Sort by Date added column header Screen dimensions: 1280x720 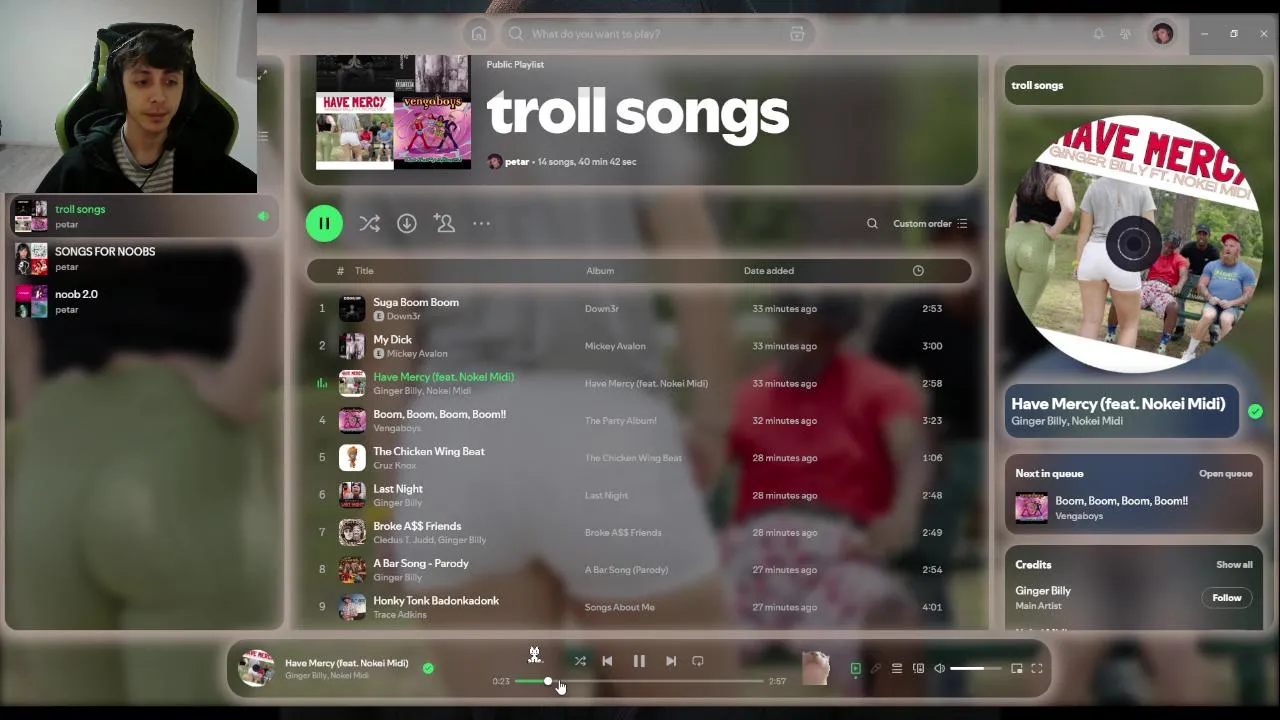769,271
